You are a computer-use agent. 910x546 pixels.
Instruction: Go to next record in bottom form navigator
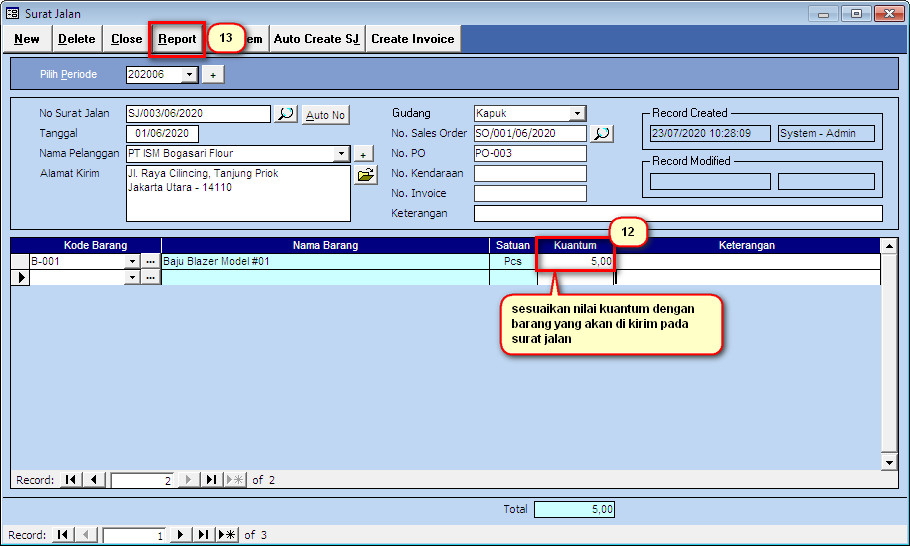tap(180, 534)
